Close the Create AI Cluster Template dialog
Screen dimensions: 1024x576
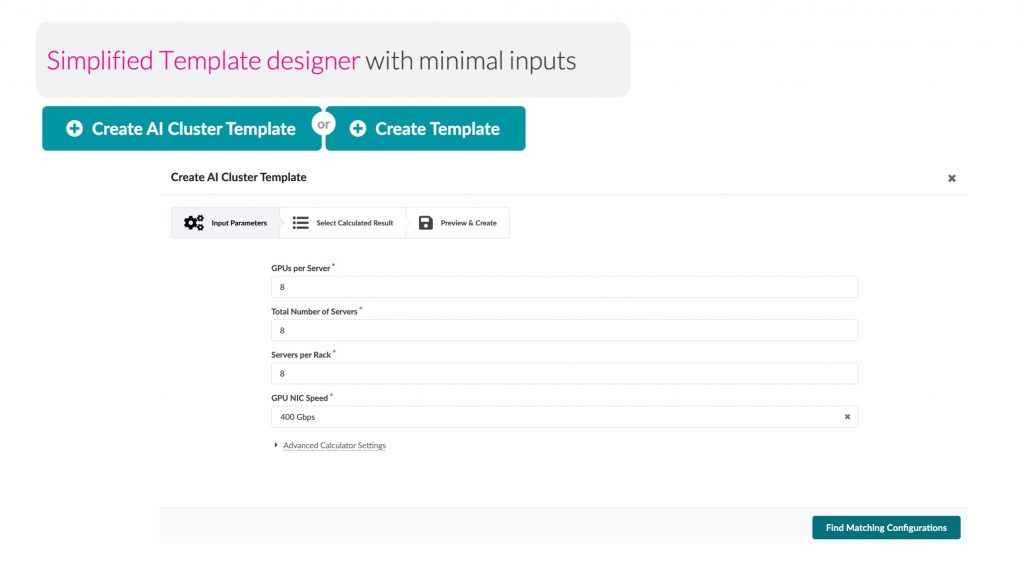(x=951, y=177)
